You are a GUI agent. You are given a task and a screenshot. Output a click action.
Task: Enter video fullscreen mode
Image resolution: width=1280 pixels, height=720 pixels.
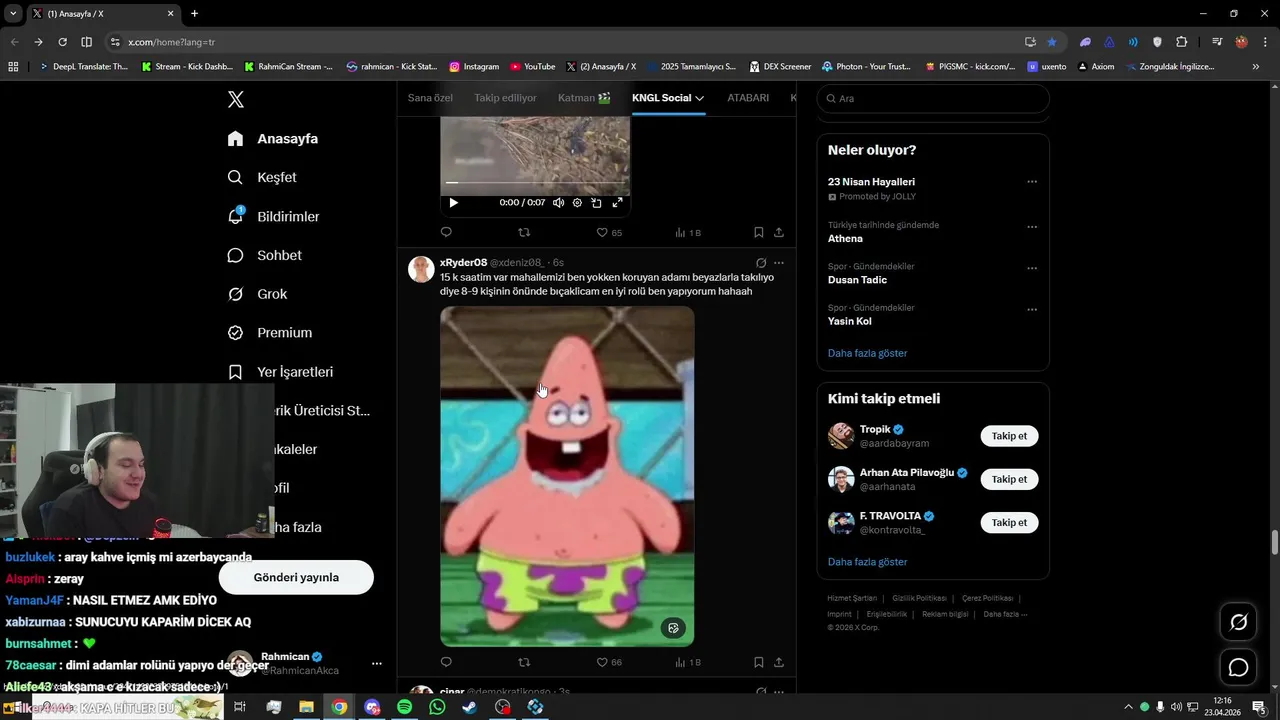(617, 202)
